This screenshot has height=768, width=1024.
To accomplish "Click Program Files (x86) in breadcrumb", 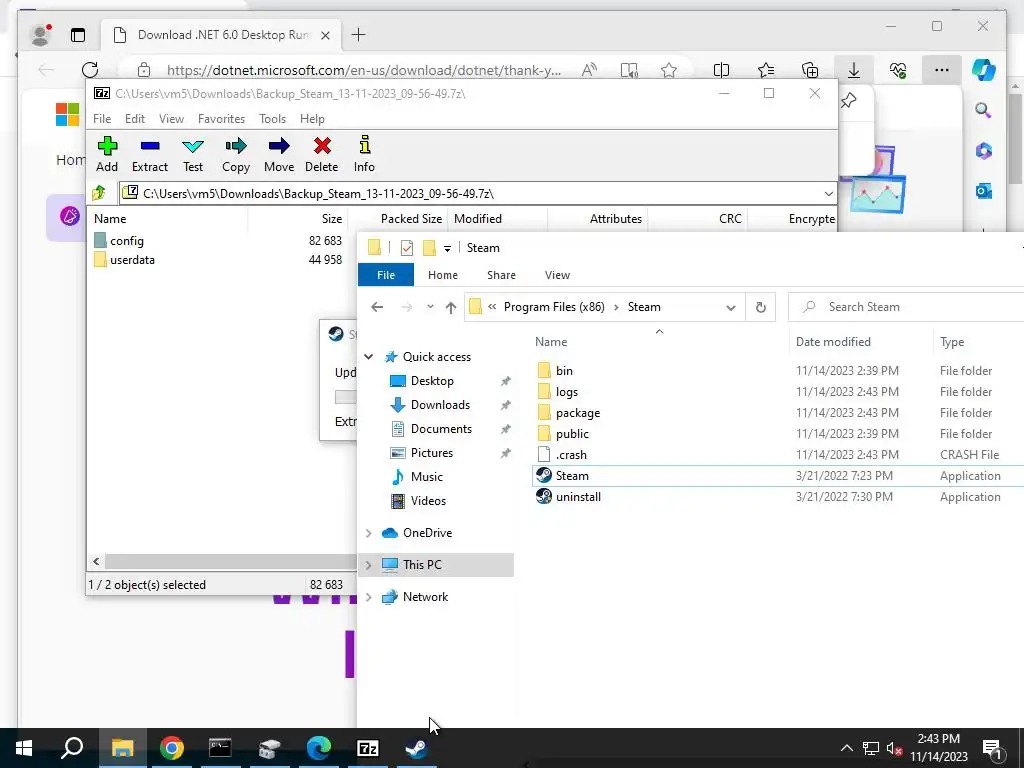I will 554,307.
